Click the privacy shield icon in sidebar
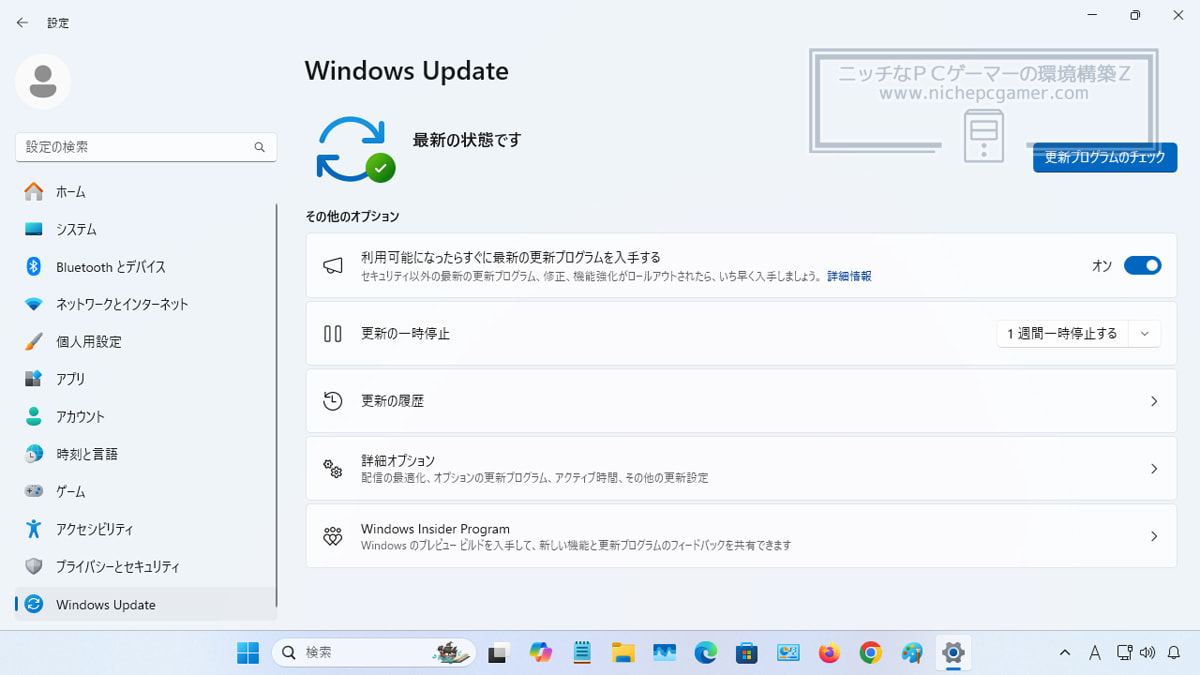 [x=34, y=566]
